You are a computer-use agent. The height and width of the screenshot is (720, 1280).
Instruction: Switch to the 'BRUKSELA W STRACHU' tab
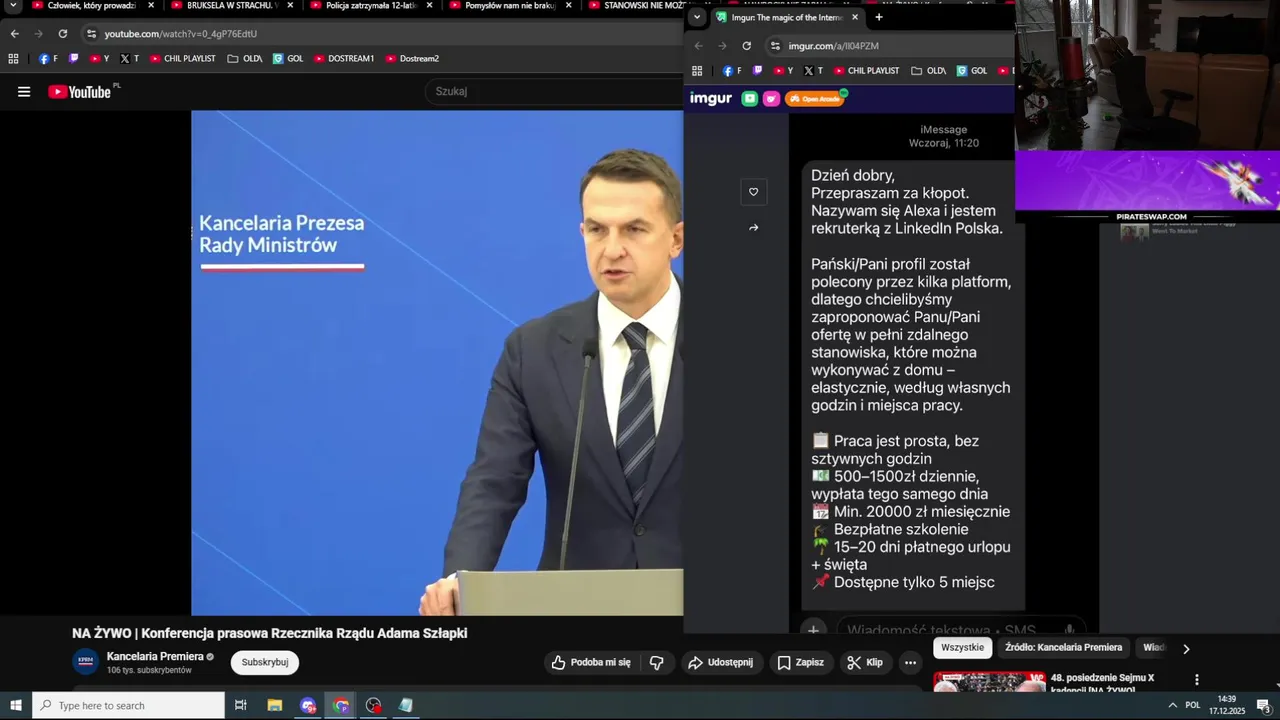(x=232, y=6)
